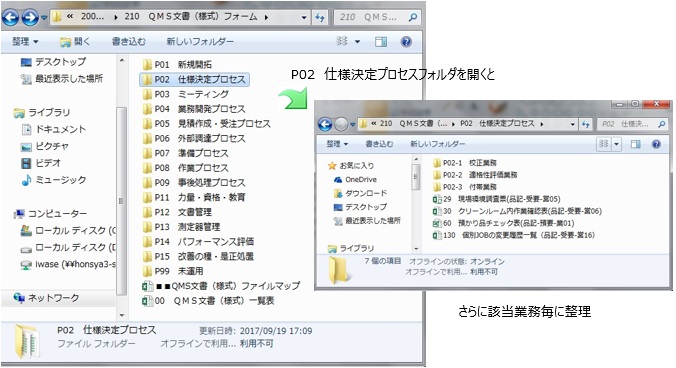Image resolution: width=676 pixels, height=368 pixels.
Task: Select デスクトップ in the left navigation pane
Action: pyautogui.click(x=53, y=62)
